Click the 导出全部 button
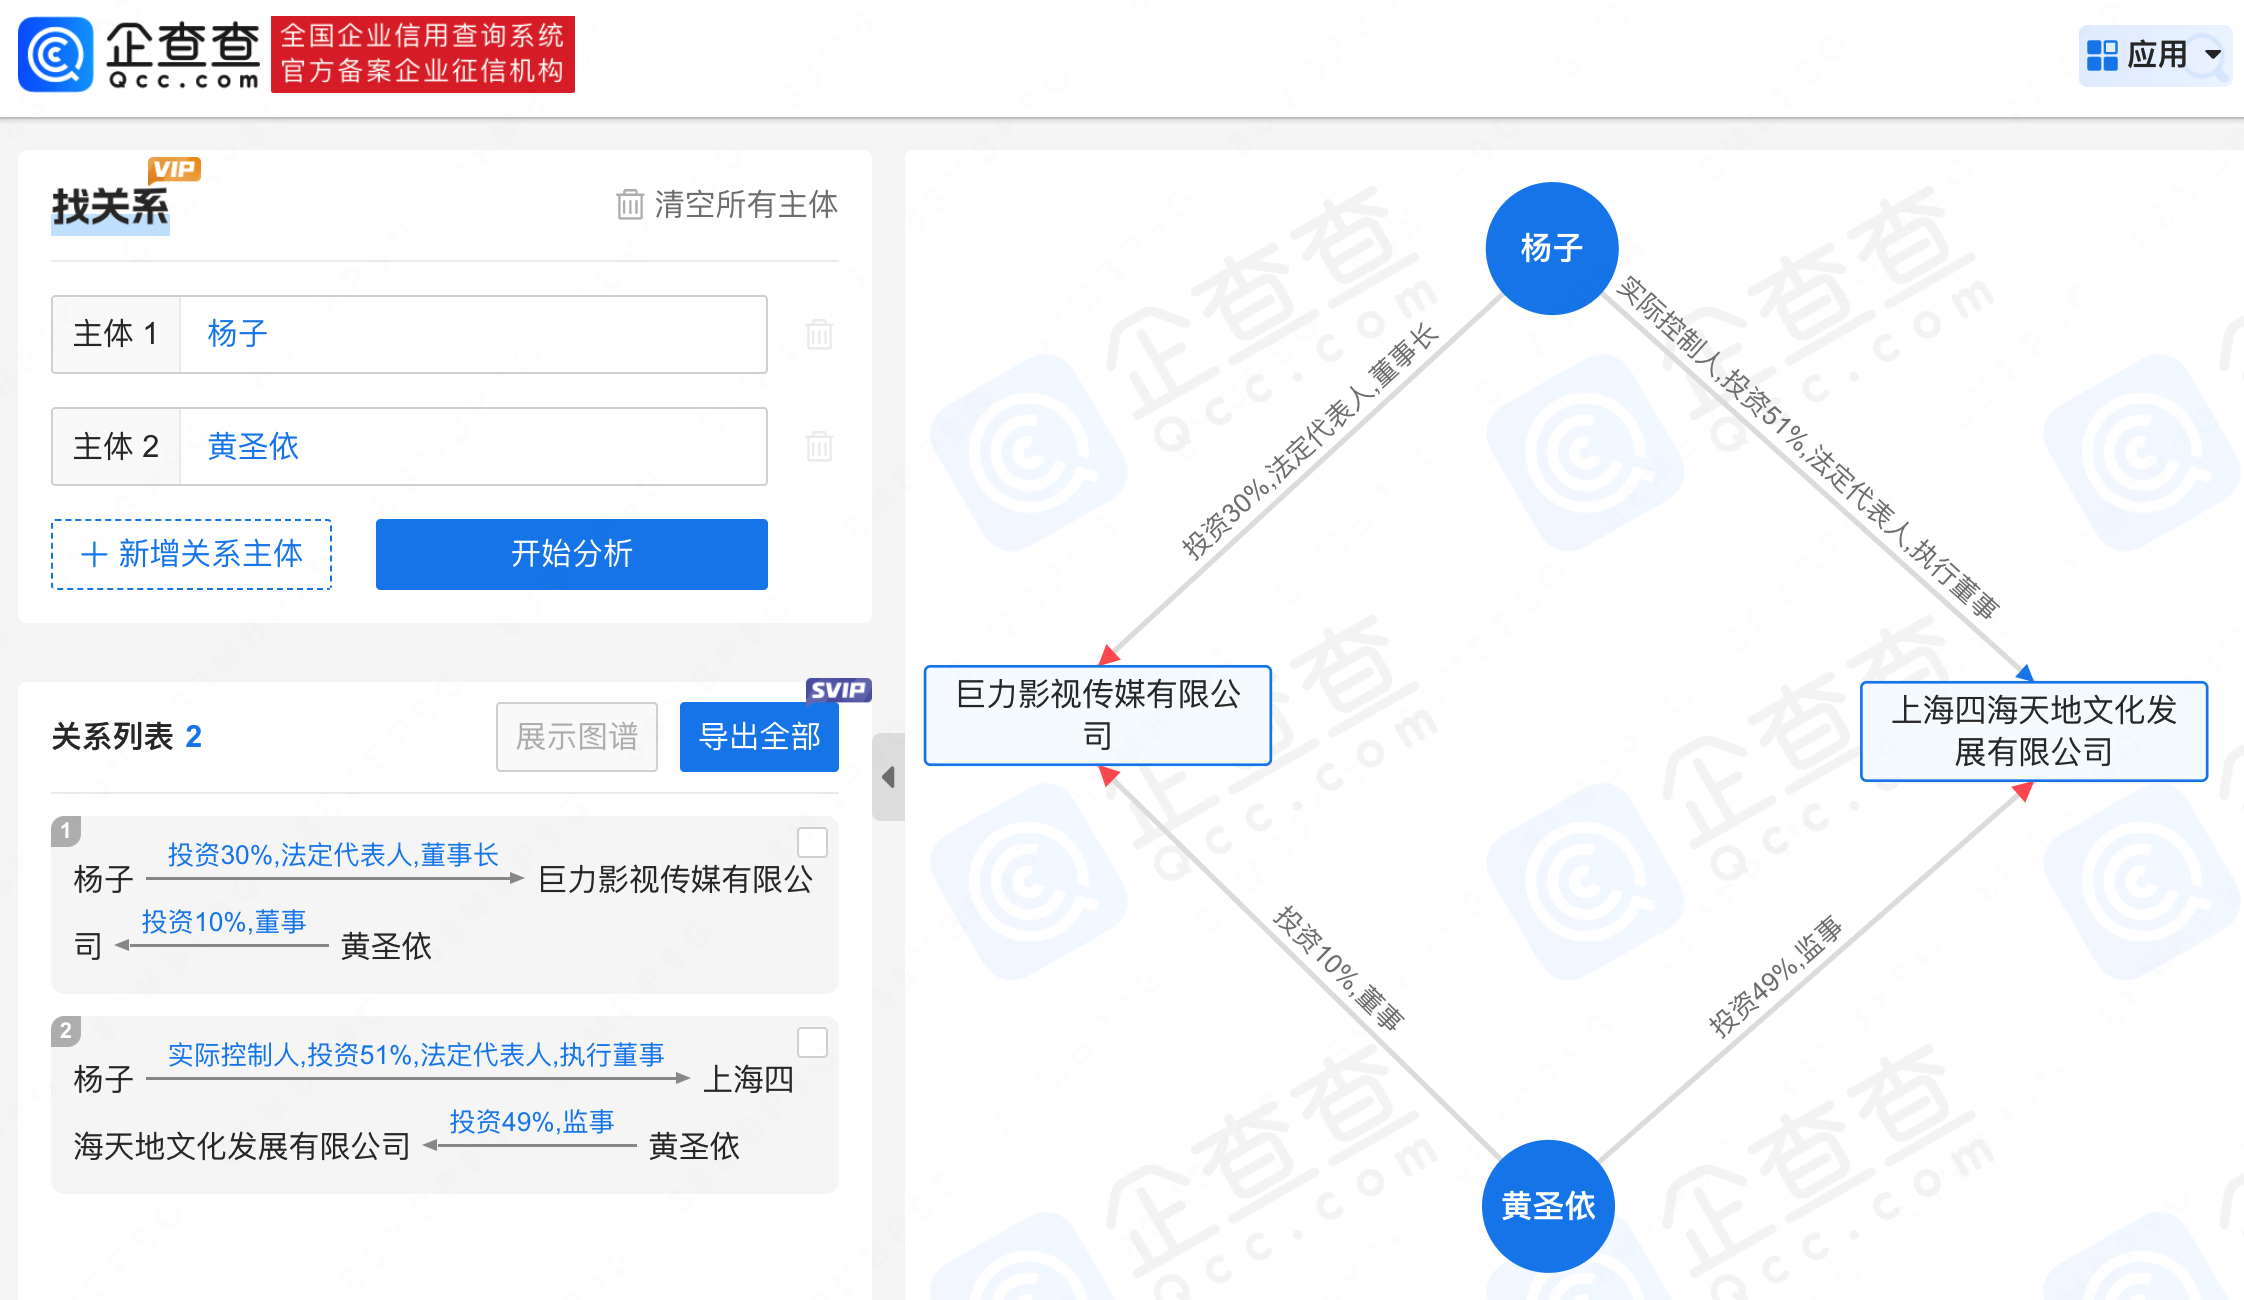2244x1300 pixels. click(x=759, y=737)
